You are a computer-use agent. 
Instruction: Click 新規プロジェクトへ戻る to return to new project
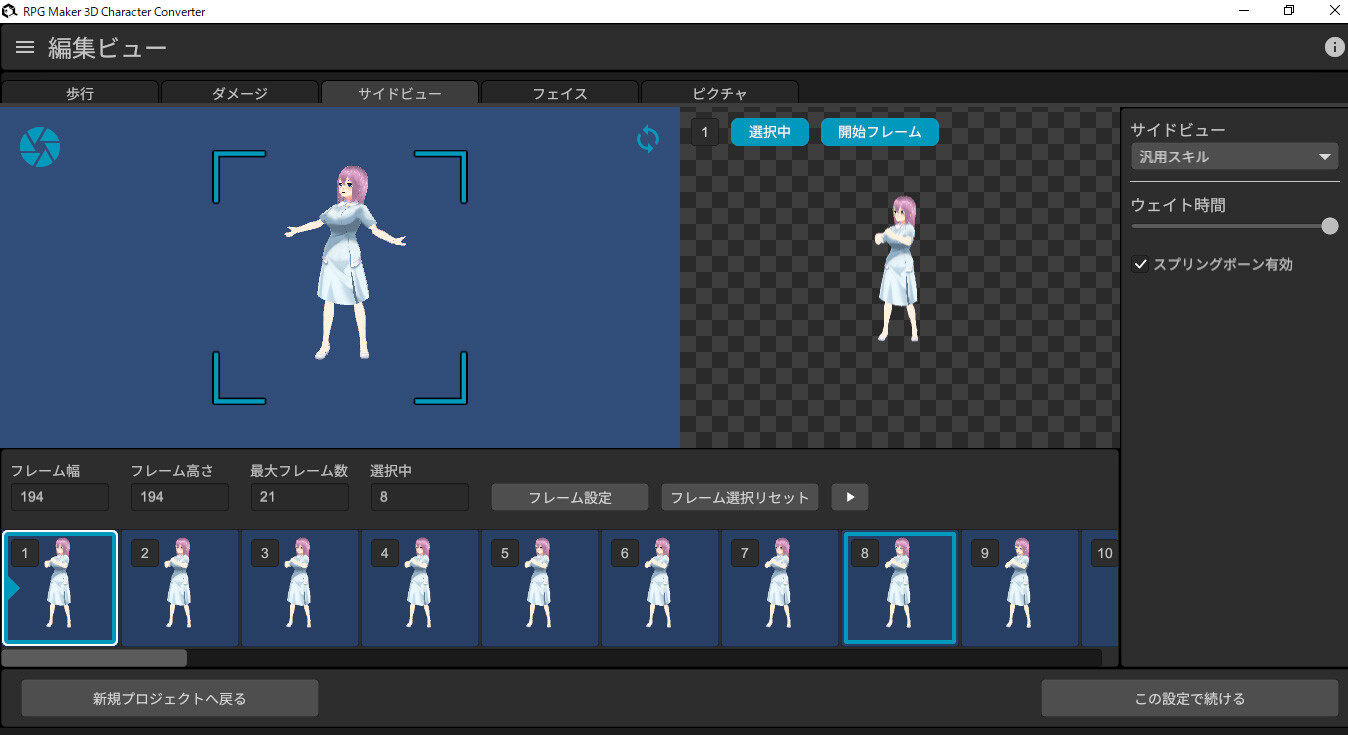[x=169, y=697]
